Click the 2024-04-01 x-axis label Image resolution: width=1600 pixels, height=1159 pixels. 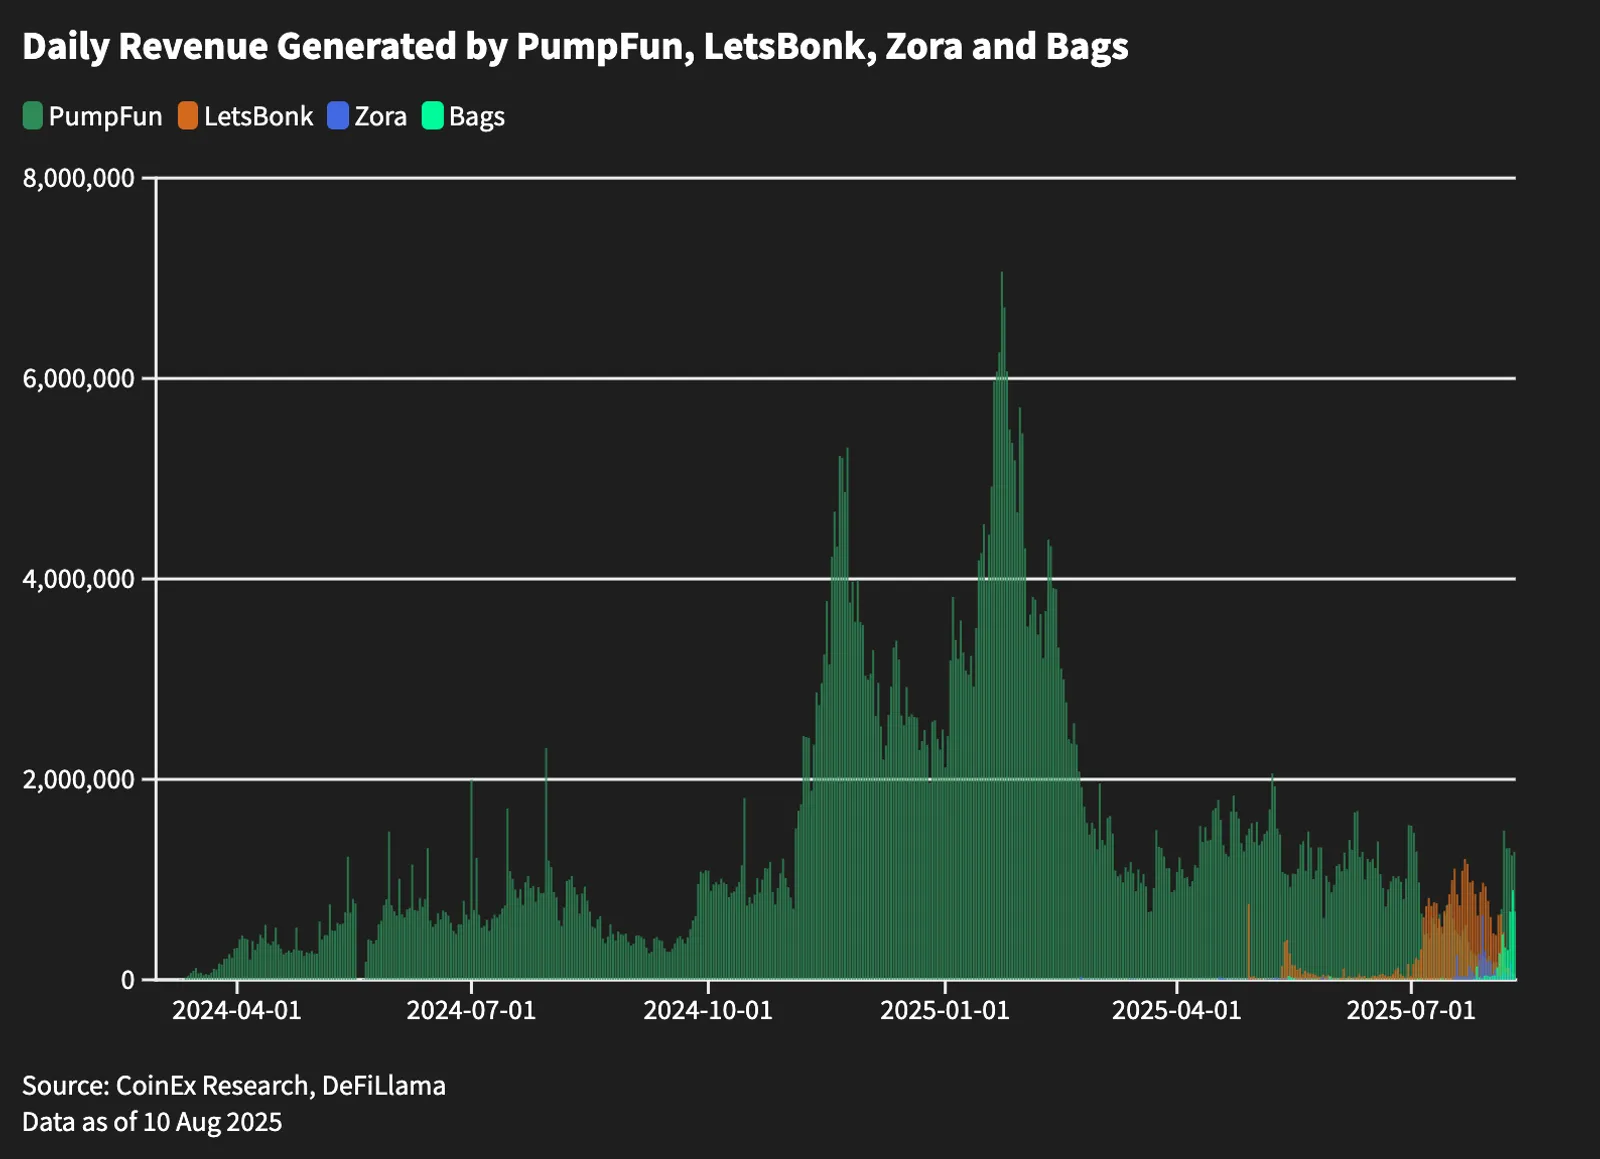click(x=237, y=1010)
